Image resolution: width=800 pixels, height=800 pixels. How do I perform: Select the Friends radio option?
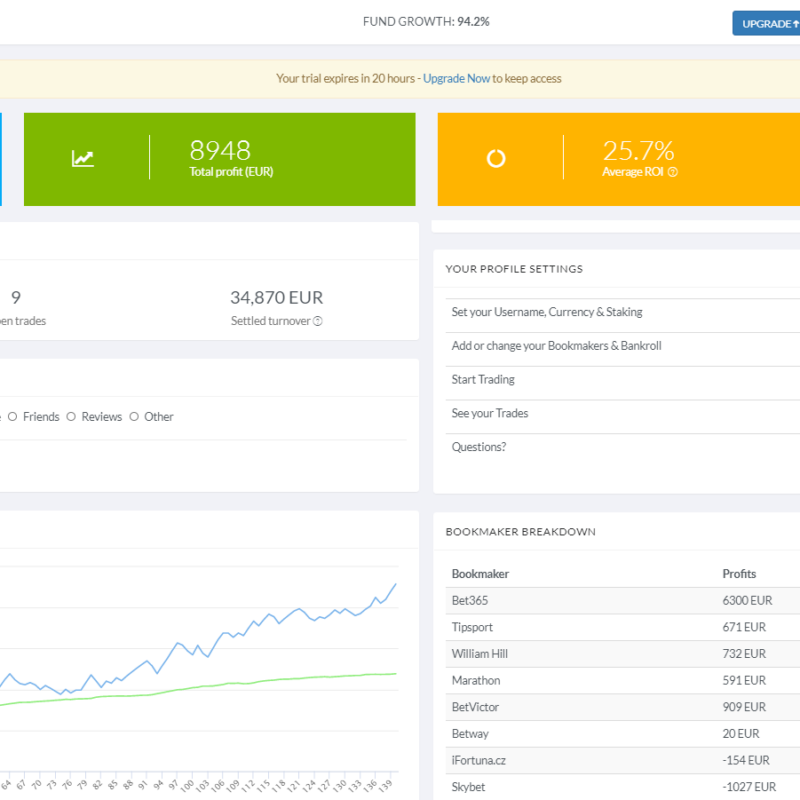coord(13,417)
